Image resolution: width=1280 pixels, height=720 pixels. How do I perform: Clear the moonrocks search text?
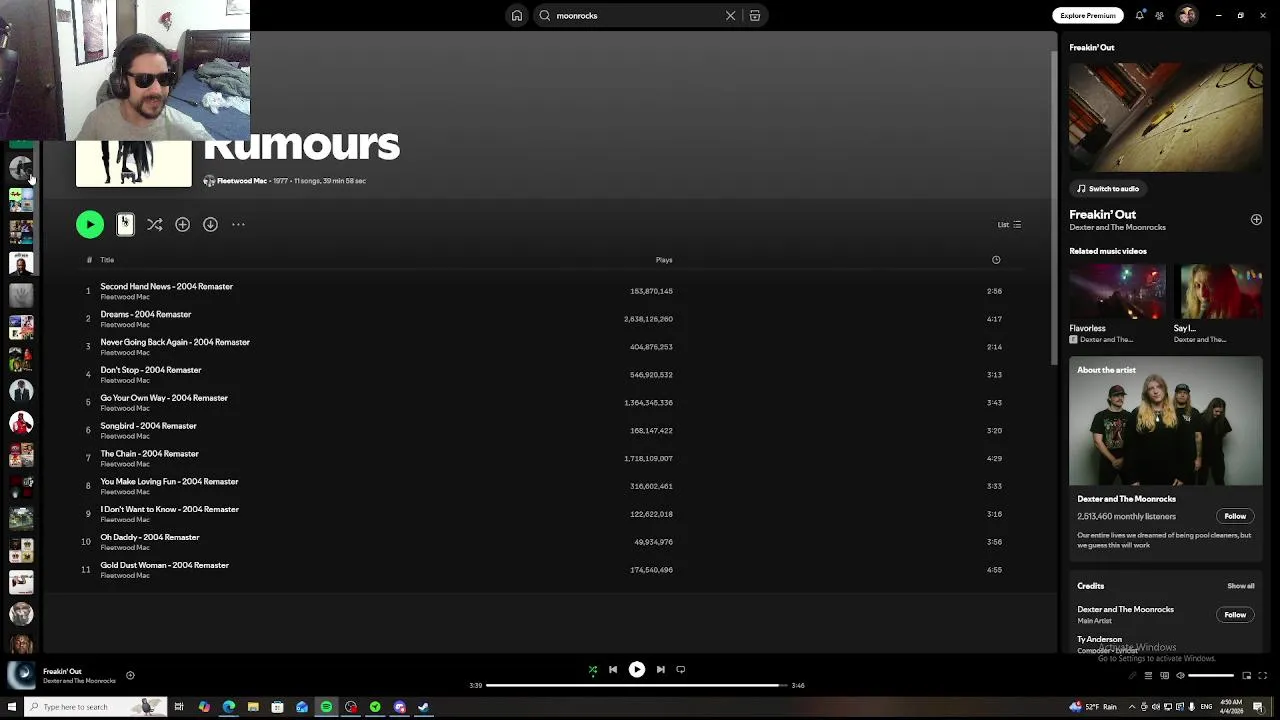730,16
